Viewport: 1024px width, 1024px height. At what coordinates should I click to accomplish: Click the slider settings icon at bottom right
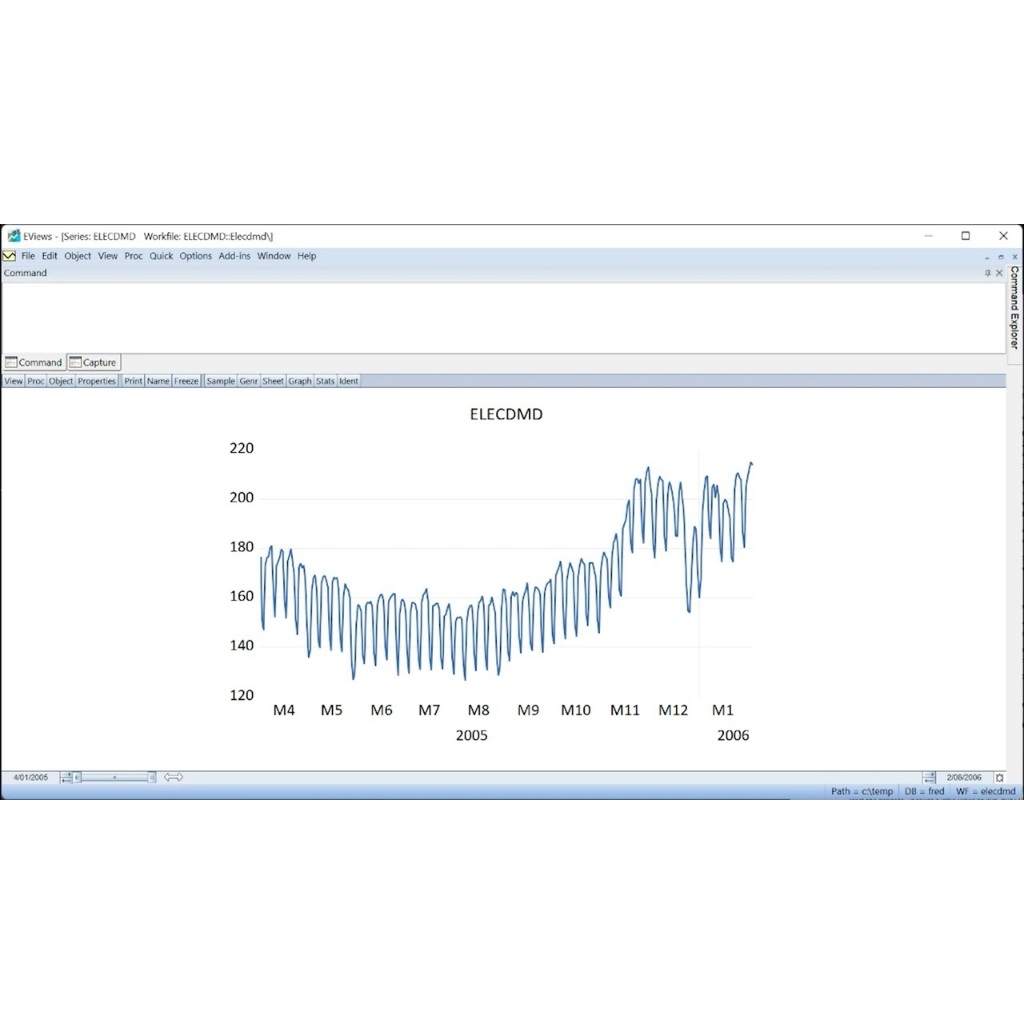coord(999,777)
